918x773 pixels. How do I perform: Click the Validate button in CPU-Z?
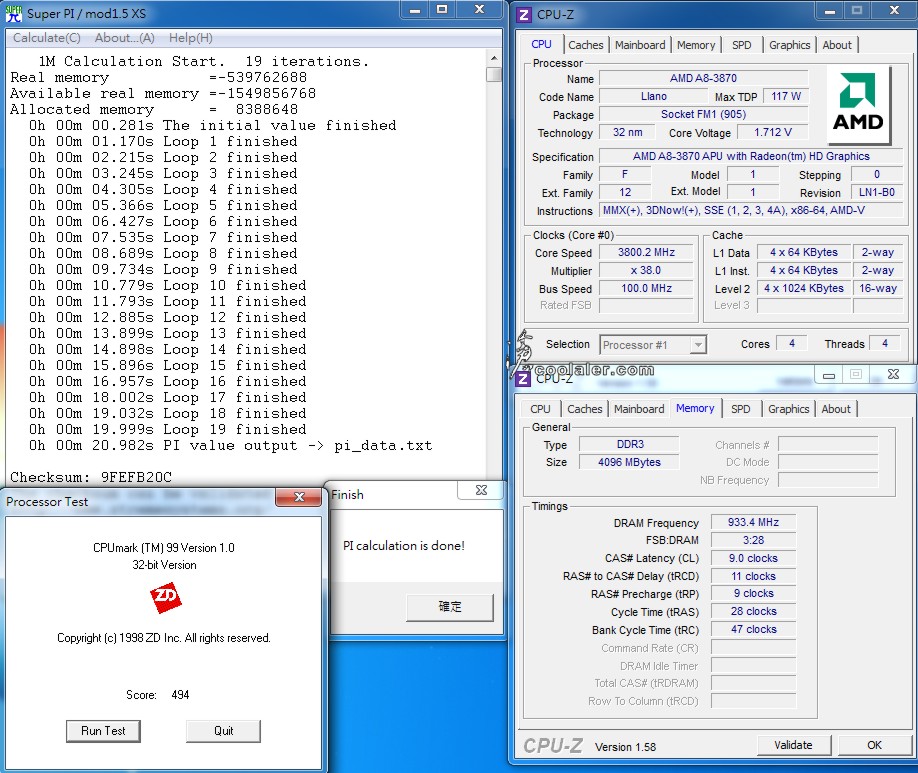pyautogui.click(x=793, y=745)
